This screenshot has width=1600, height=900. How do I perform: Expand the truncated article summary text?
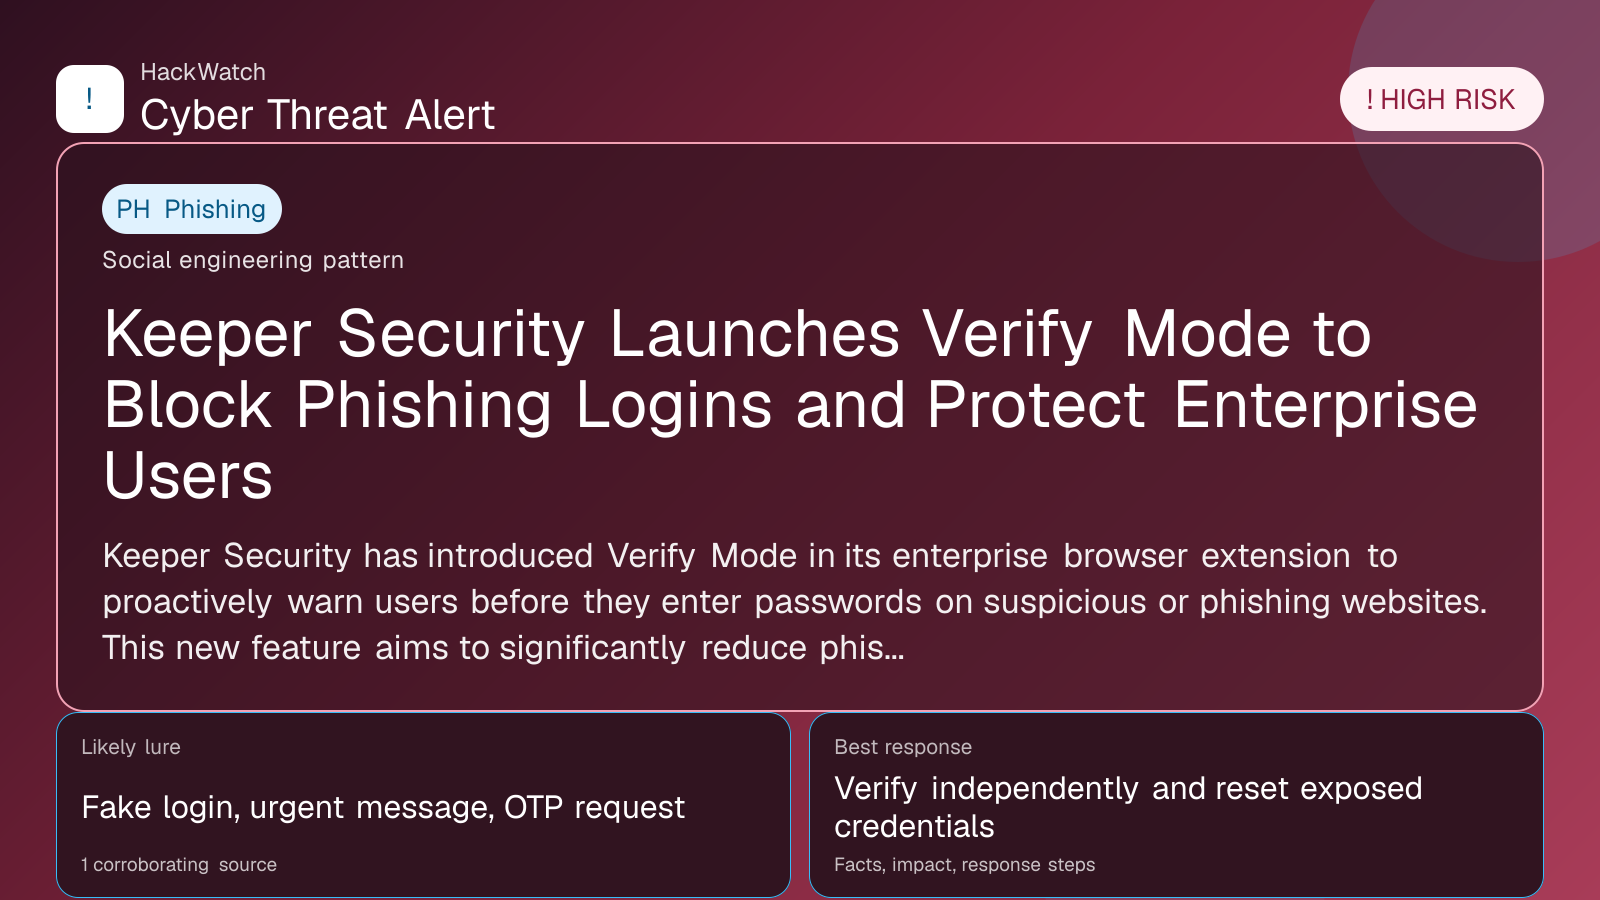pyautogui.click(x=794, y=602)
